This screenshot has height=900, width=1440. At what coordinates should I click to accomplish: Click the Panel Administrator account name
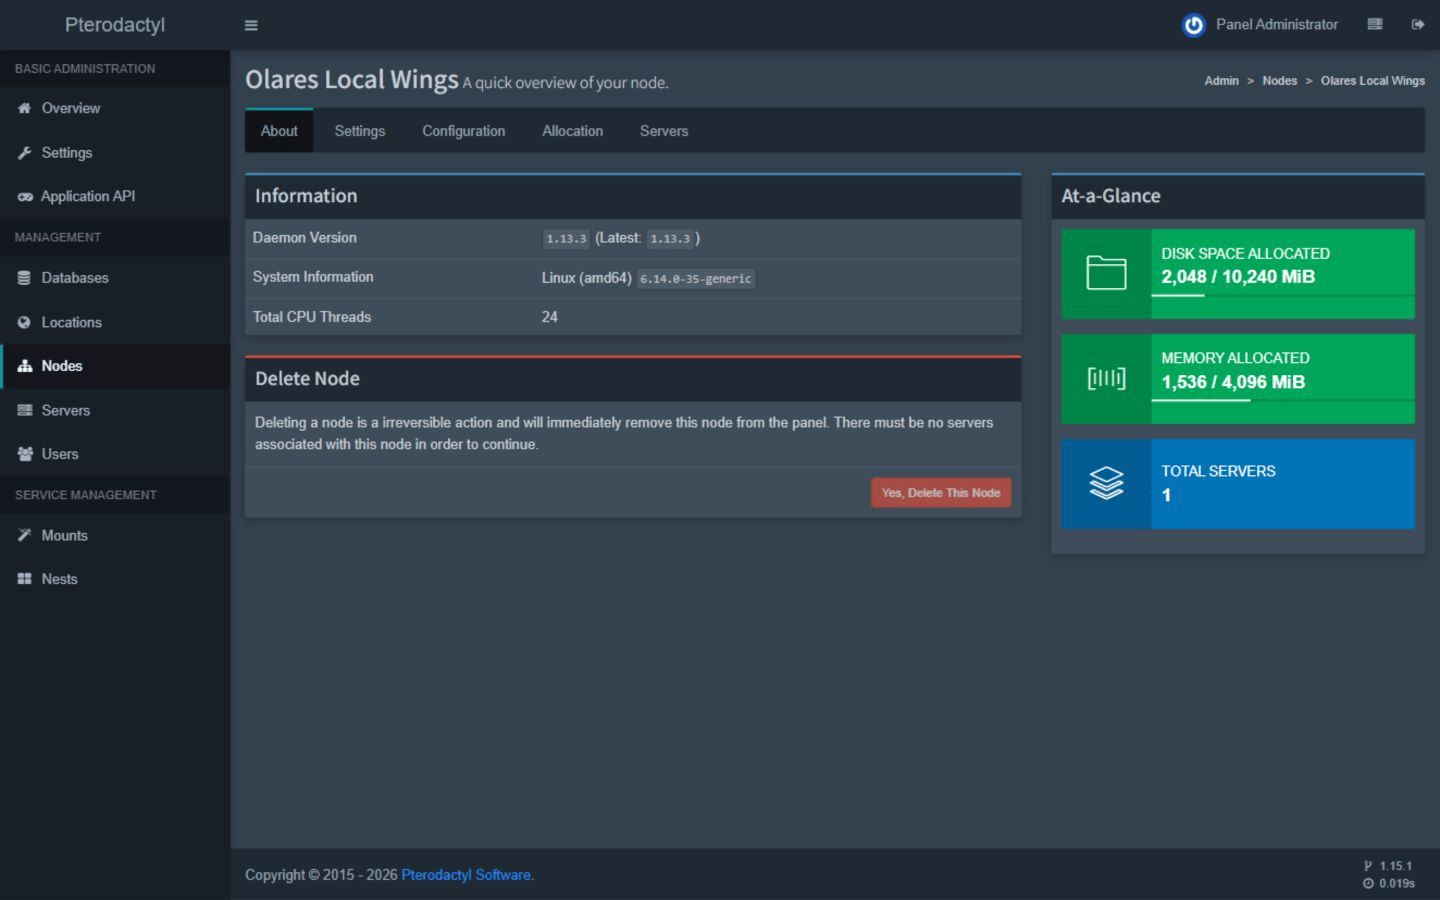[1277, 25]
